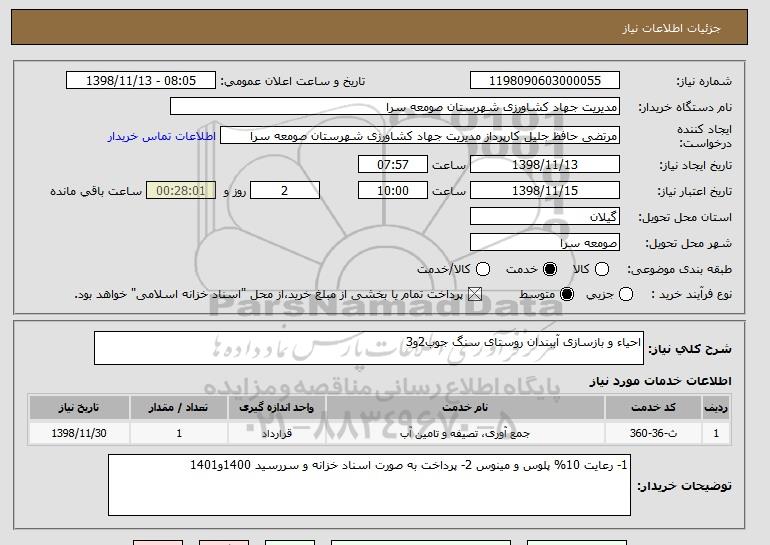Screen dimensions: 770x545
Task: Click the province field گیلان
Action: click(545, 217)
